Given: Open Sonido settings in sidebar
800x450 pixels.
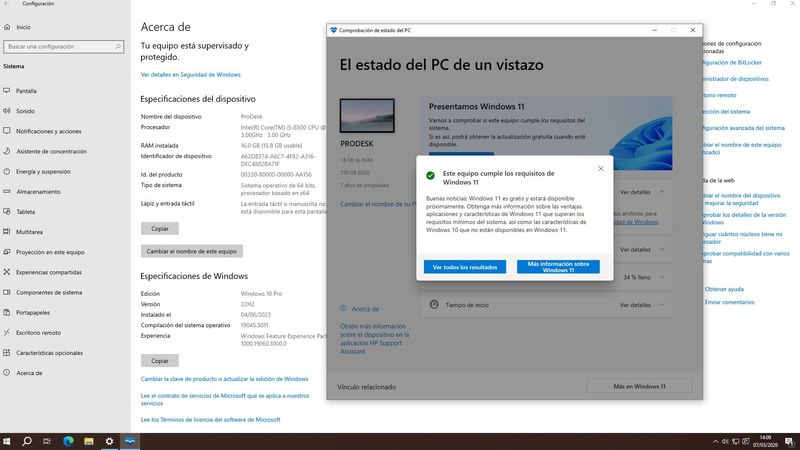Looking at the screenshot, I should (26, 111).
